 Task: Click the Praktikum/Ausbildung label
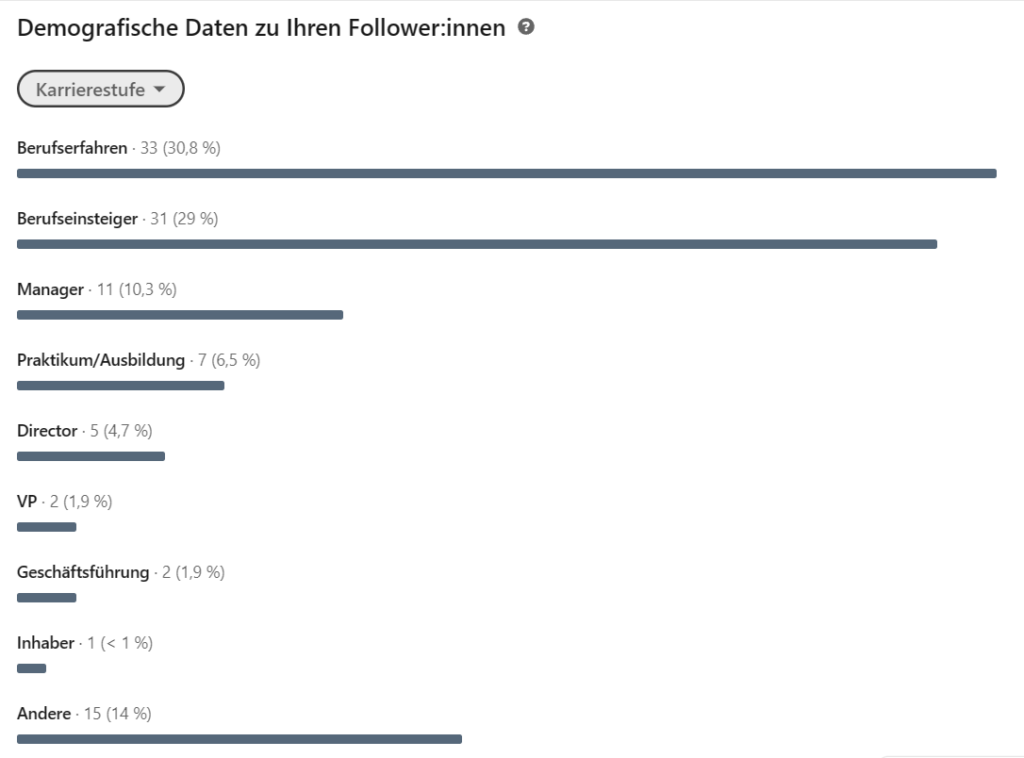(100, 360)
